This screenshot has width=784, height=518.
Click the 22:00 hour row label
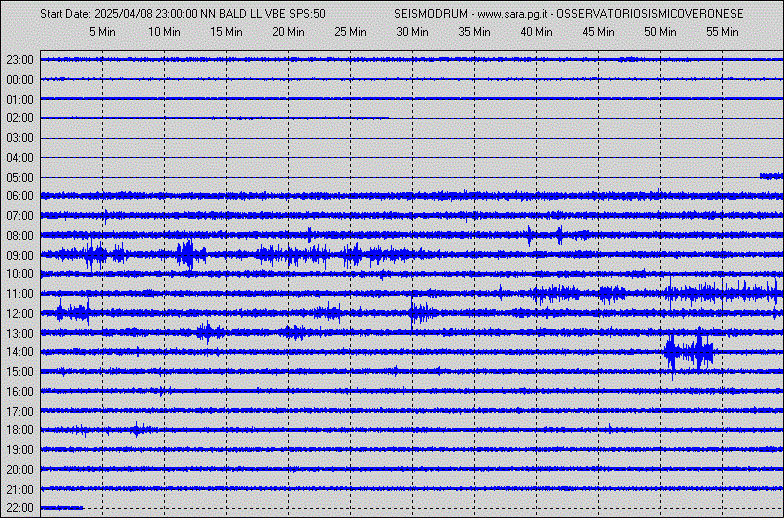20,508
